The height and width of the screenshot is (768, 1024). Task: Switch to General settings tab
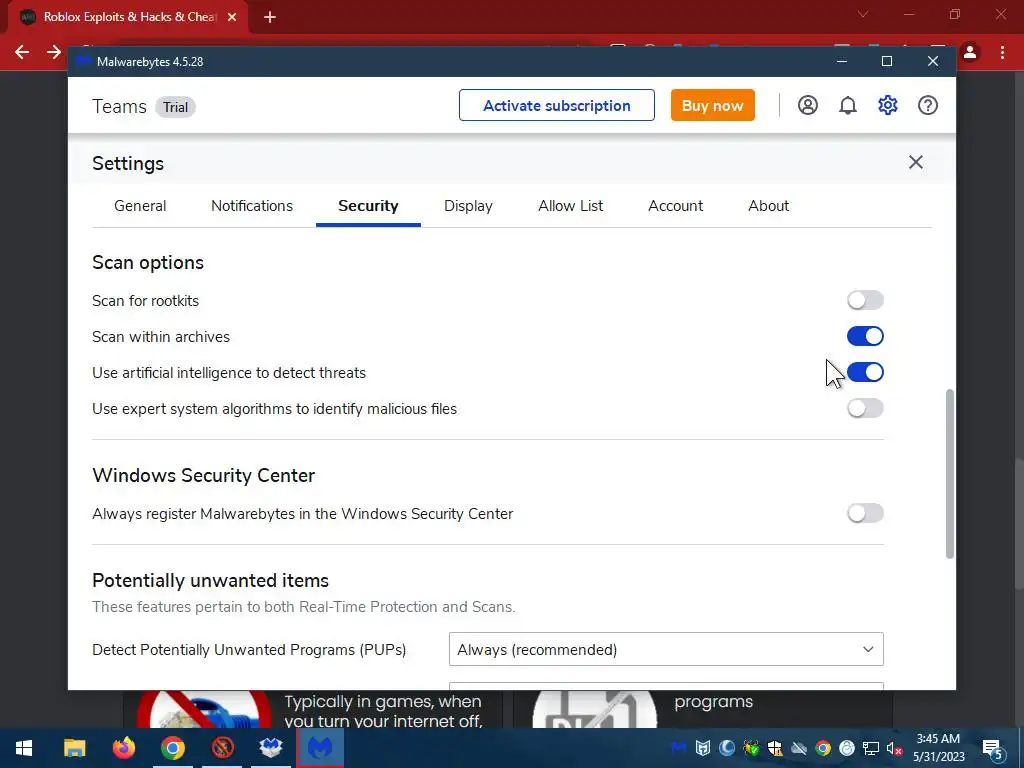click(x=140, y=206)
